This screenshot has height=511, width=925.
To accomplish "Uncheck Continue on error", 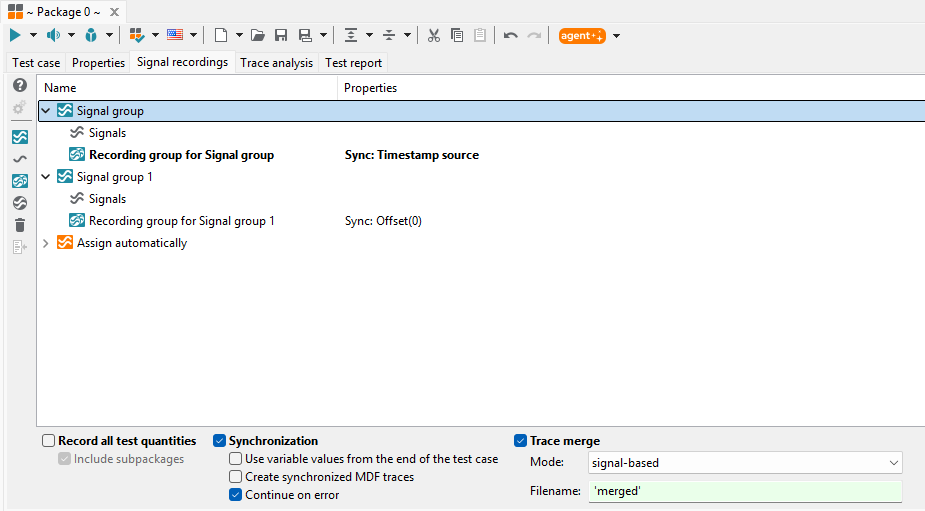I will pos(235,494).
